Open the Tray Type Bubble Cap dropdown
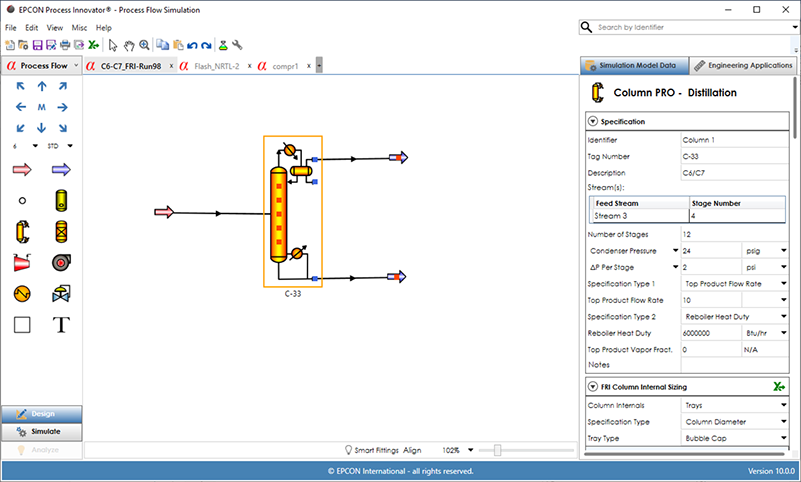801x482 pixels. [784, 438]
